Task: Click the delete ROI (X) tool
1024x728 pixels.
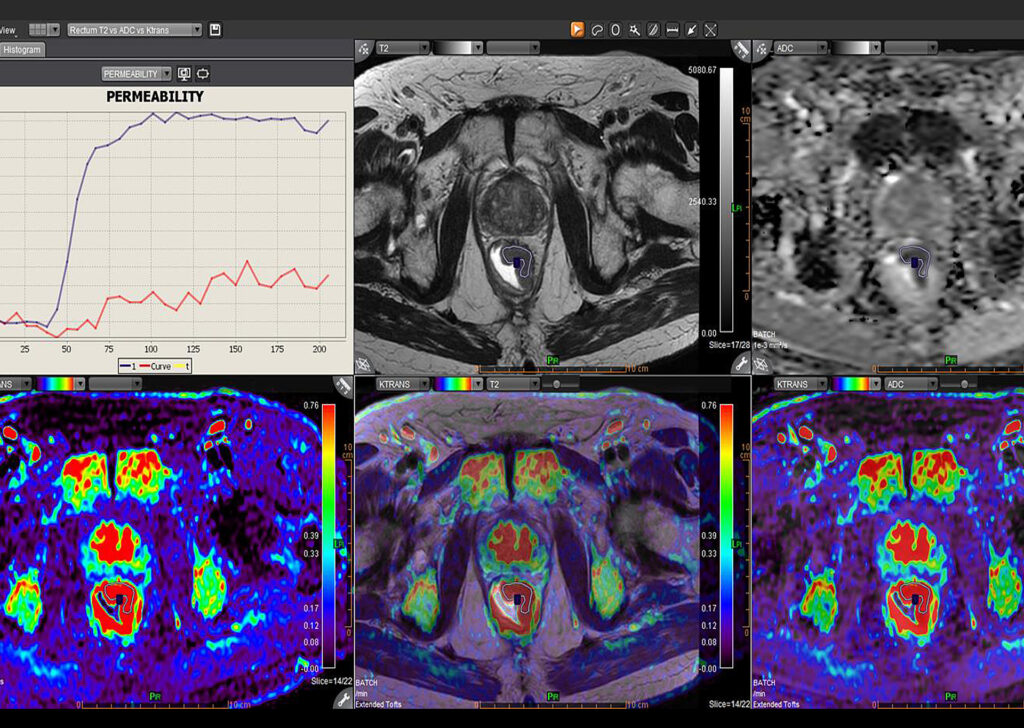Action: (x=710, y=29)
